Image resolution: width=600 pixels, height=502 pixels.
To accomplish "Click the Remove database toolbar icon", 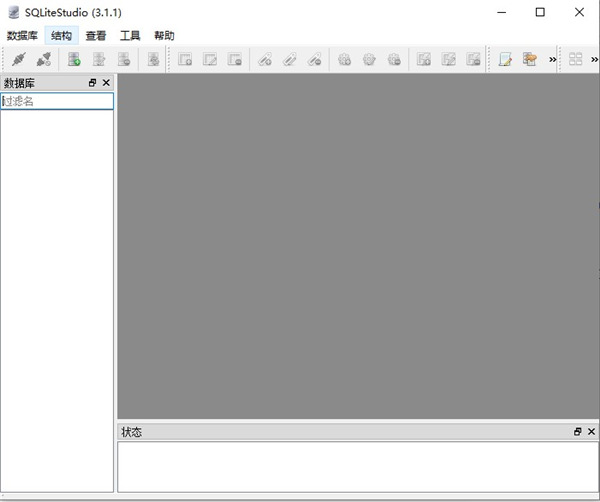I will pyautogui.click(x=124, y=59).
